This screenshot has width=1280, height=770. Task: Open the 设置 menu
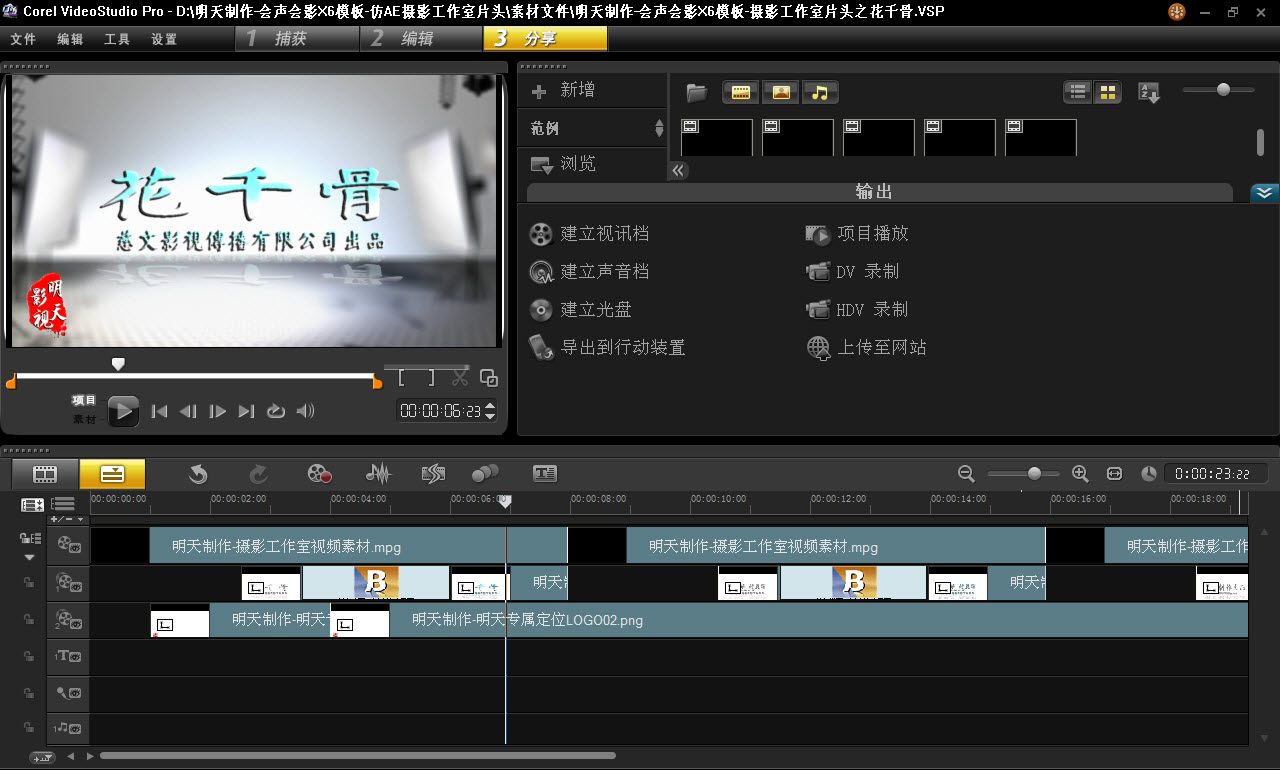[x=164, y=39]
